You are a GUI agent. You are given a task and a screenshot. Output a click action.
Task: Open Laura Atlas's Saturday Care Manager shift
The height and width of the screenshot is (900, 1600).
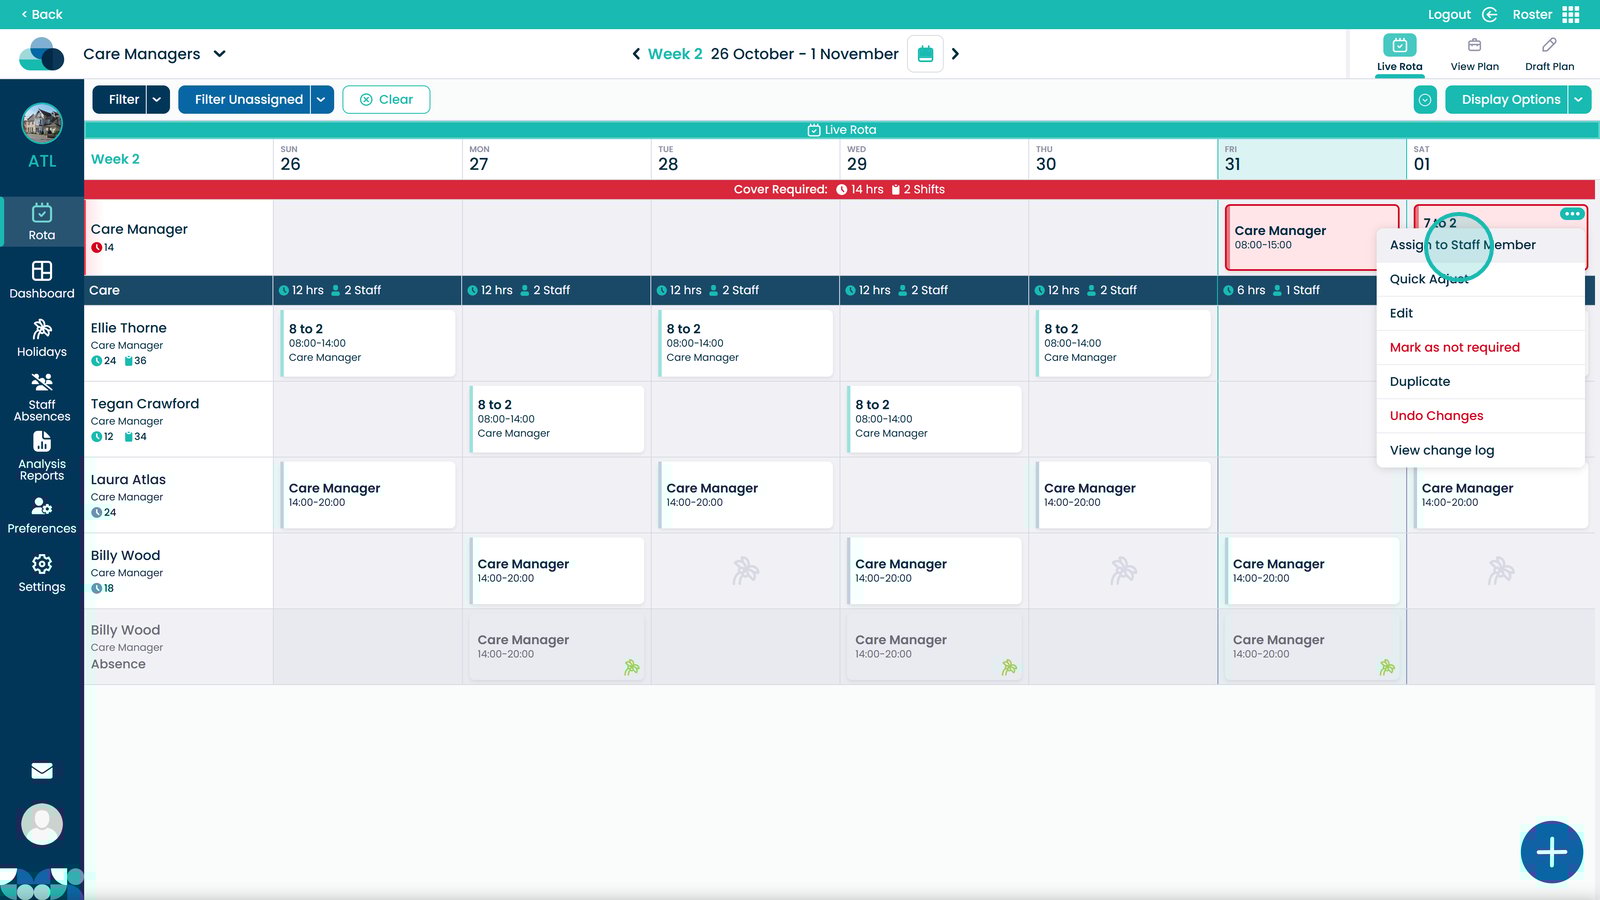point(1501,495)
